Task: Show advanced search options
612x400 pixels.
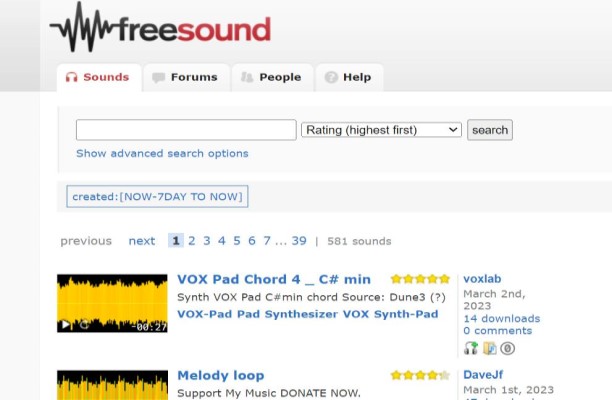Action: [x=162, y=154]
